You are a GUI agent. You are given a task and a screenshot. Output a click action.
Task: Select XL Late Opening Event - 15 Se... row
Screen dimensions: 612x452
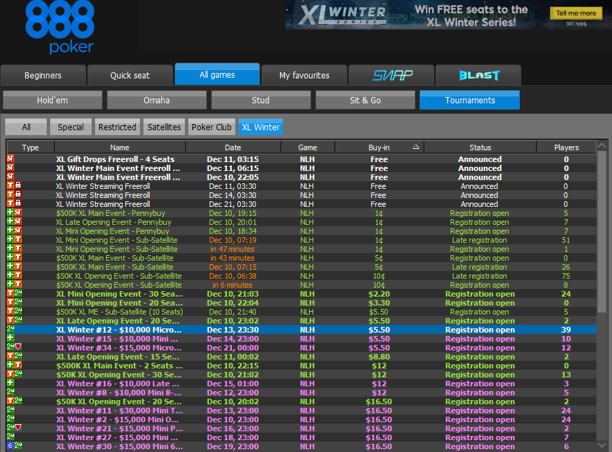click(x=301, y=356)
